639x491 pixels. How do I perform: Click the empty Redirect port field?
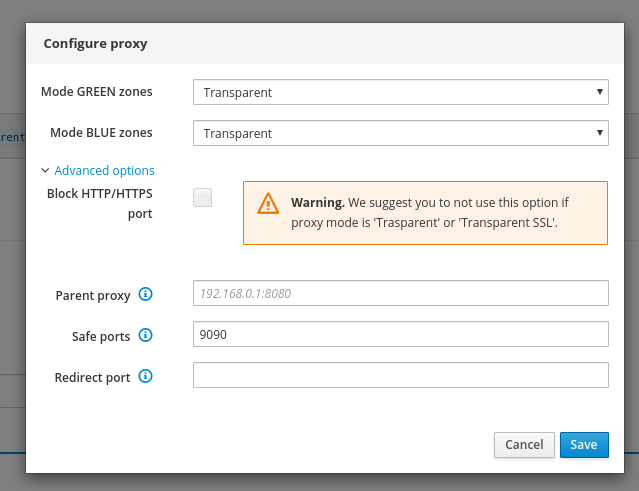[401, 375]
